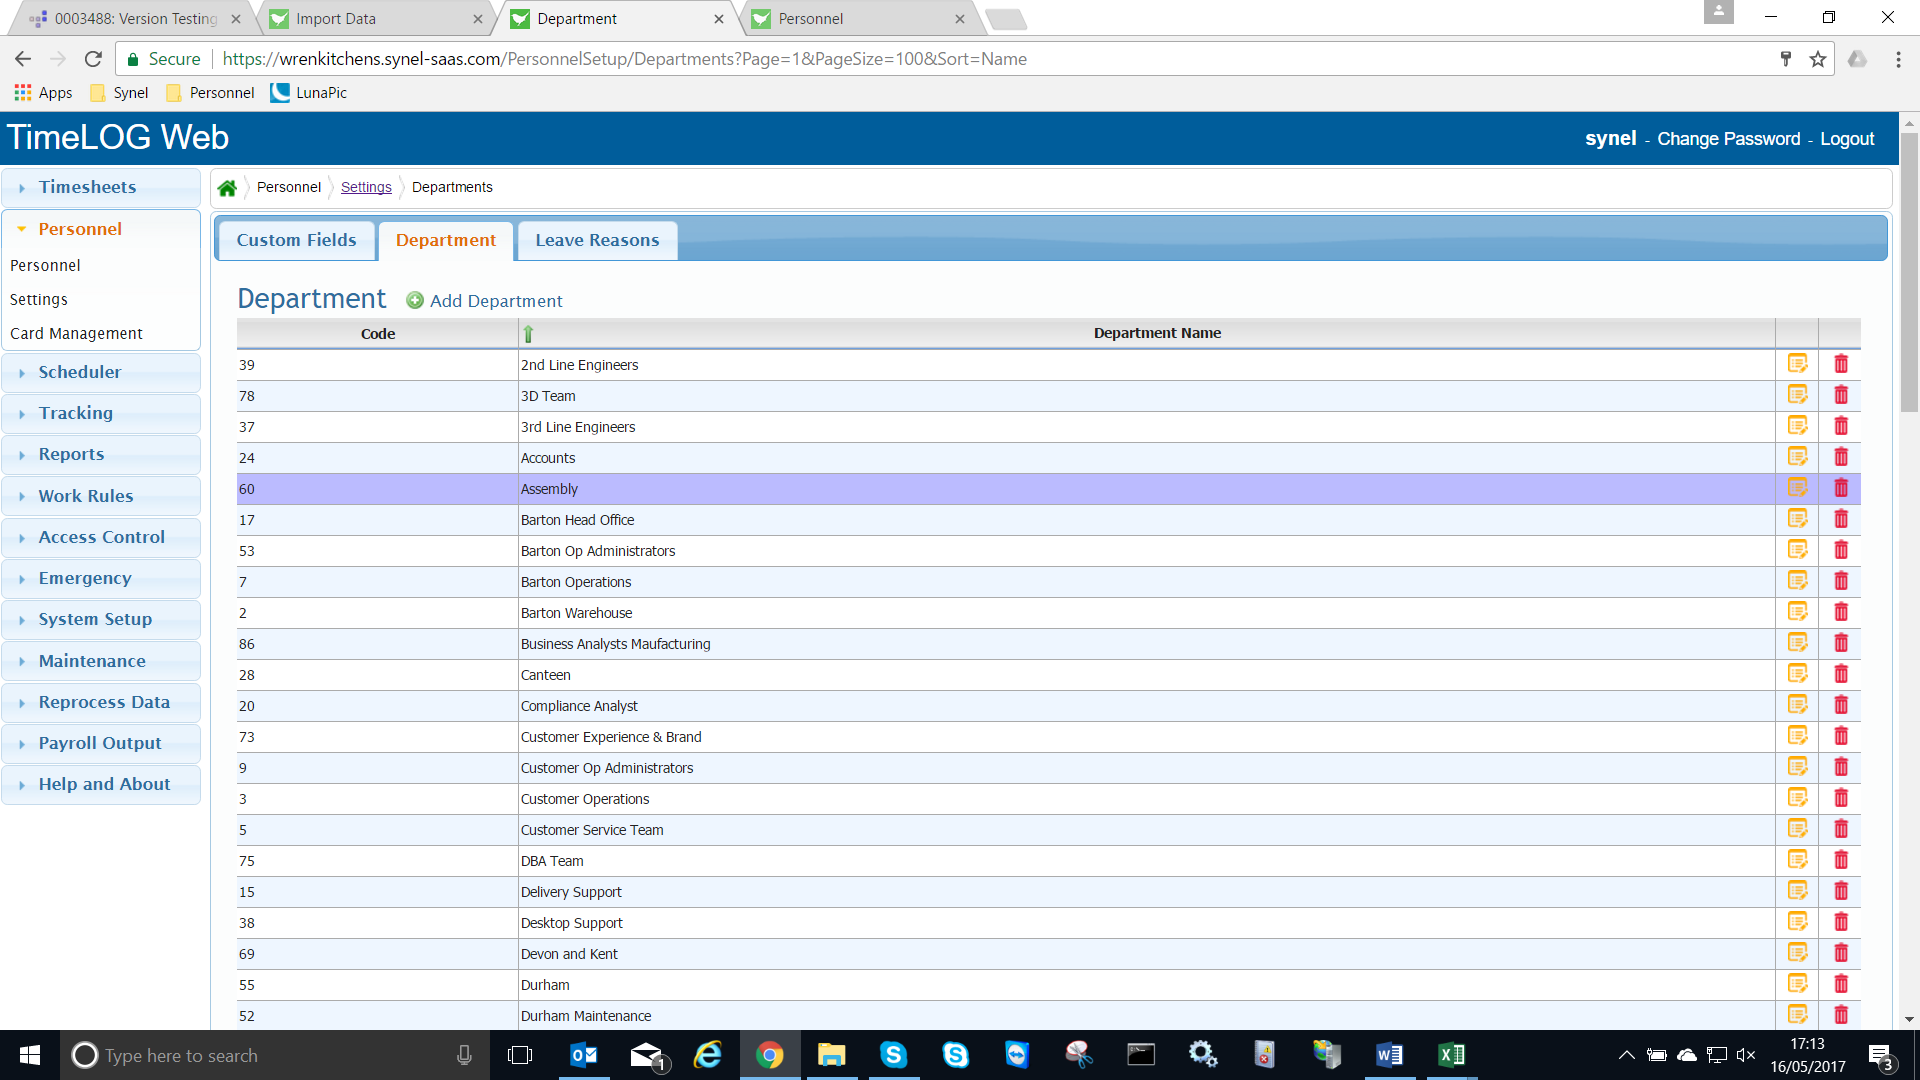Delete the Barton Op Administrators row

coord(1841,550)
